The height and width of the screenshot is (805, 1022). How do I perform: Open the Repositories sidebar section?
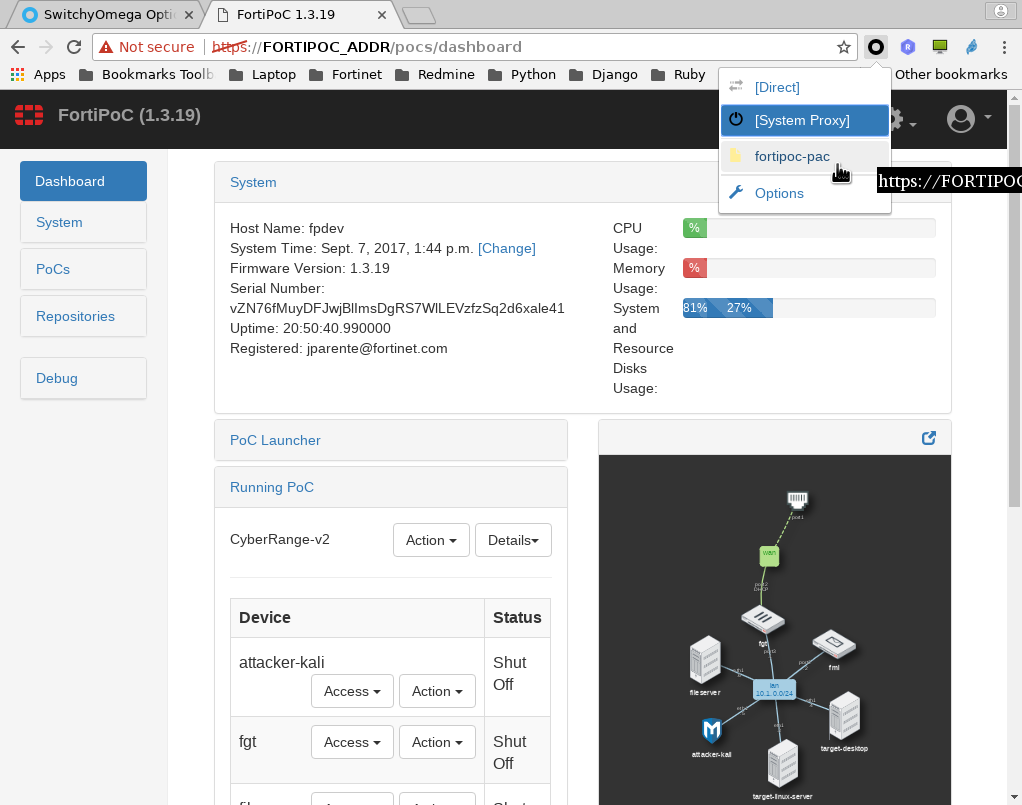coord(75,316)
